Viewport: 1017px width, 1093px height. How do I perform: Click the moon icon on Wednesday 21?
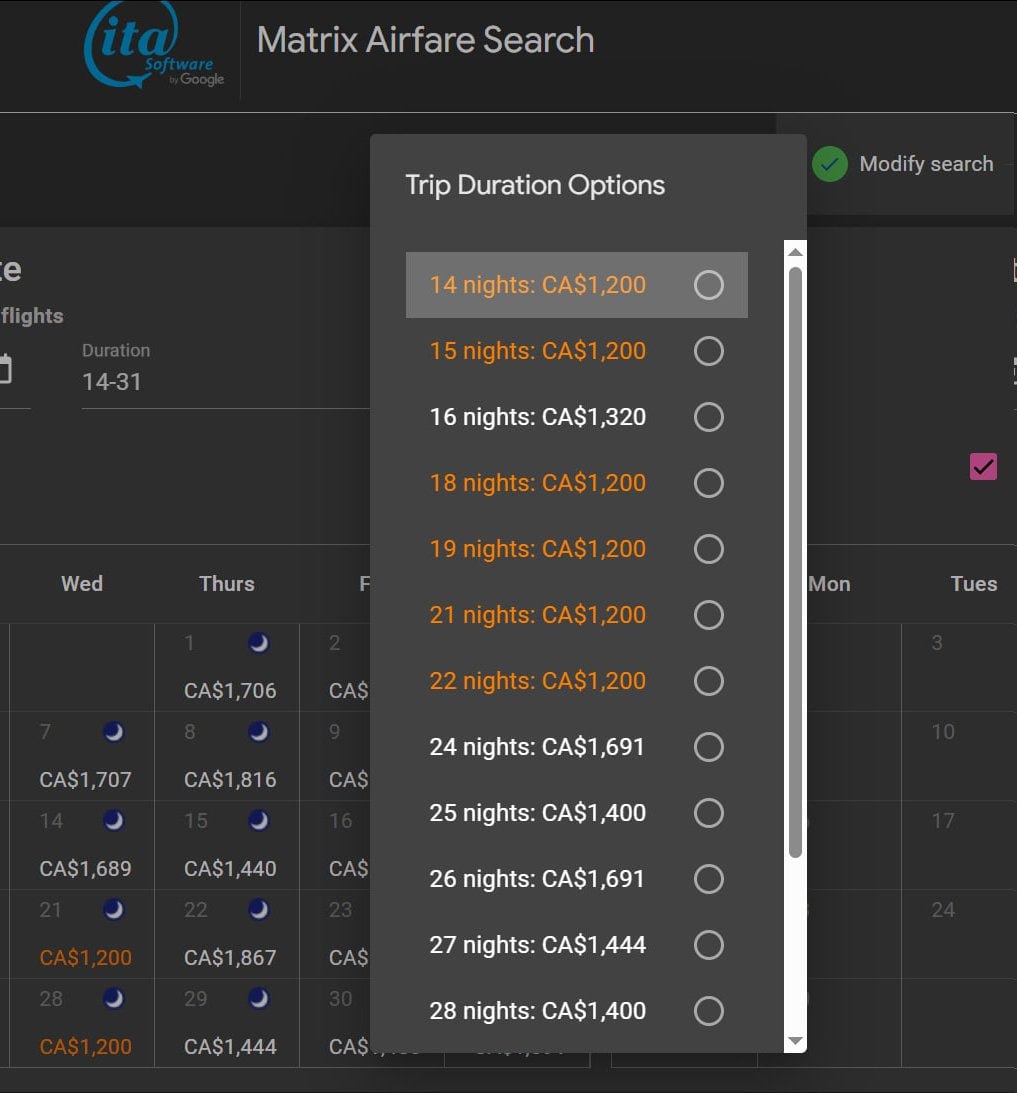pyautogui.click(x=114, y=910)
